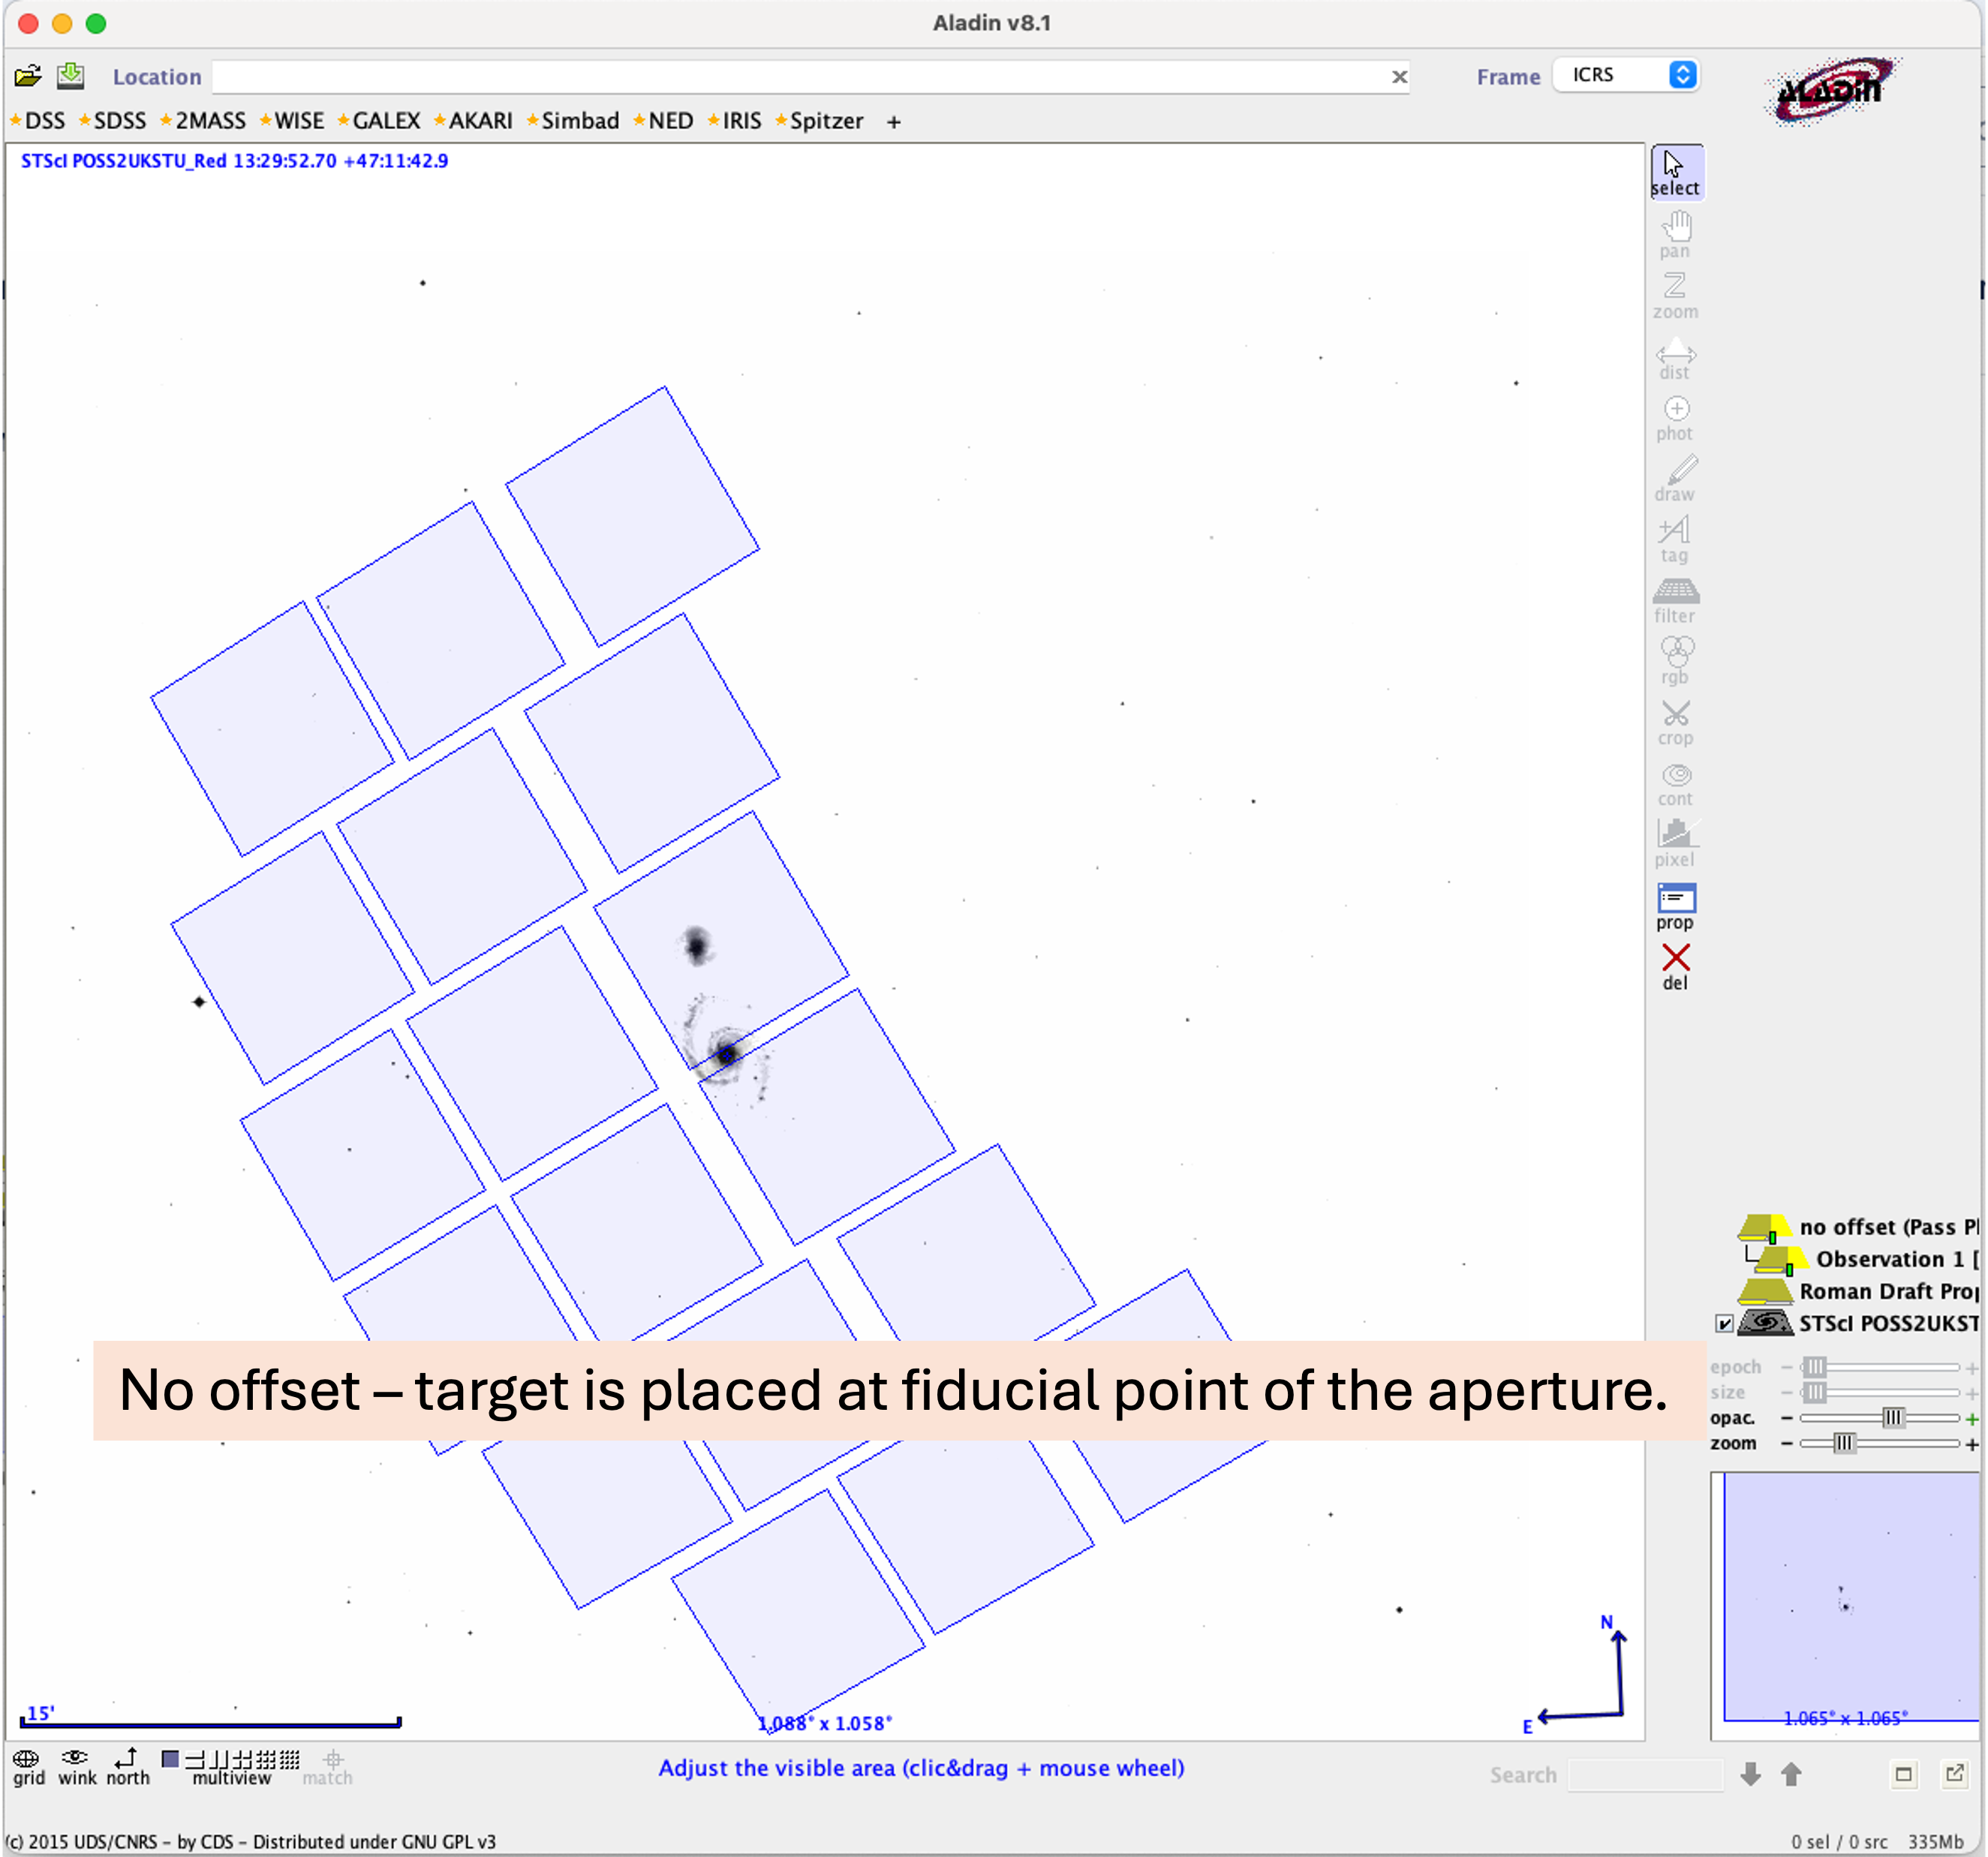Choose the draw pencil tool
The width and height of the screenshot is (1988, 1857).
pyautogui.click(x=1676, y=478)
